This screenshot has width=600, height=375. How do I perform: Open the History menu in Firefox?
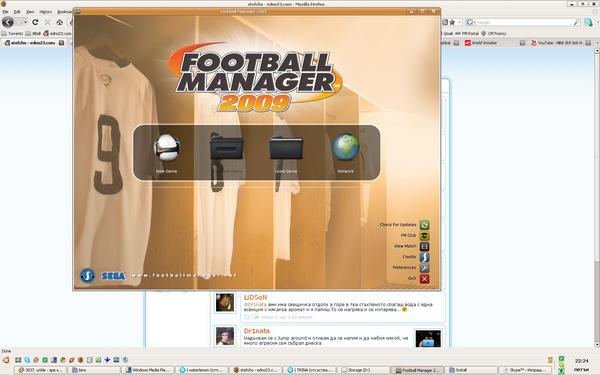(x=46, y=12)
